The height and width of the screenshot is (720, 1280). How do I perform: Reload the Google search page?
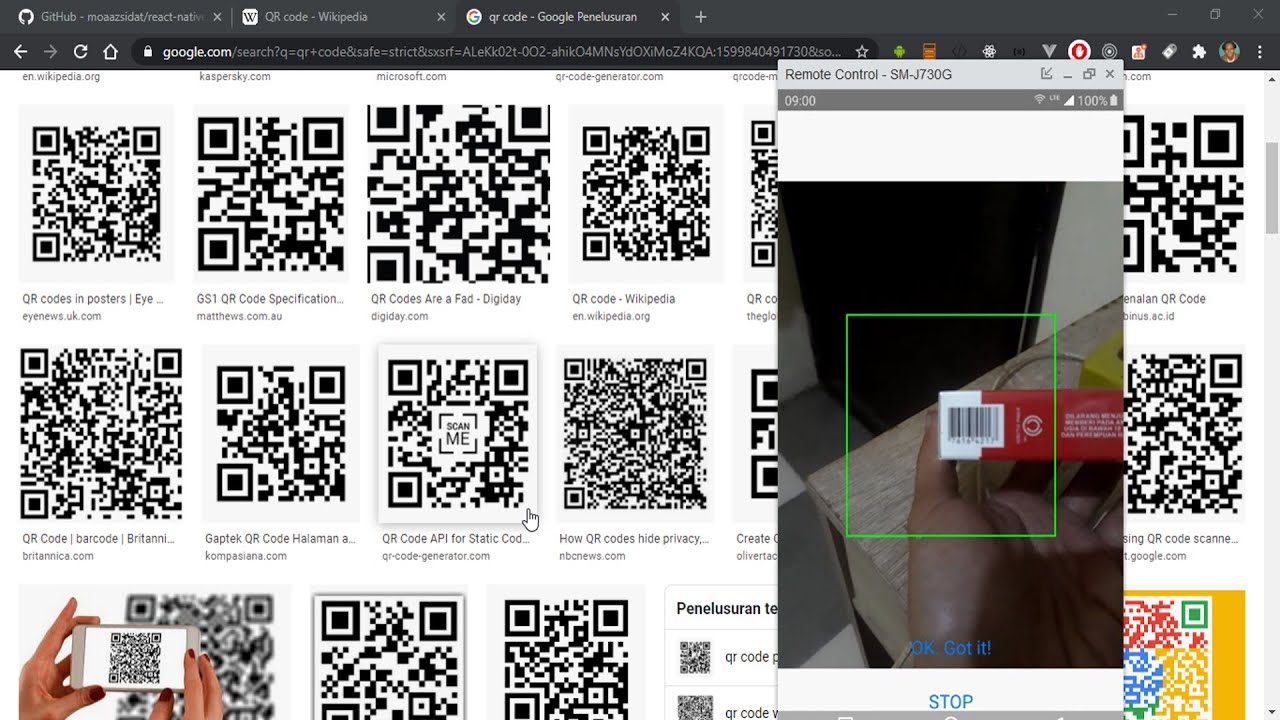coord(81,51)
